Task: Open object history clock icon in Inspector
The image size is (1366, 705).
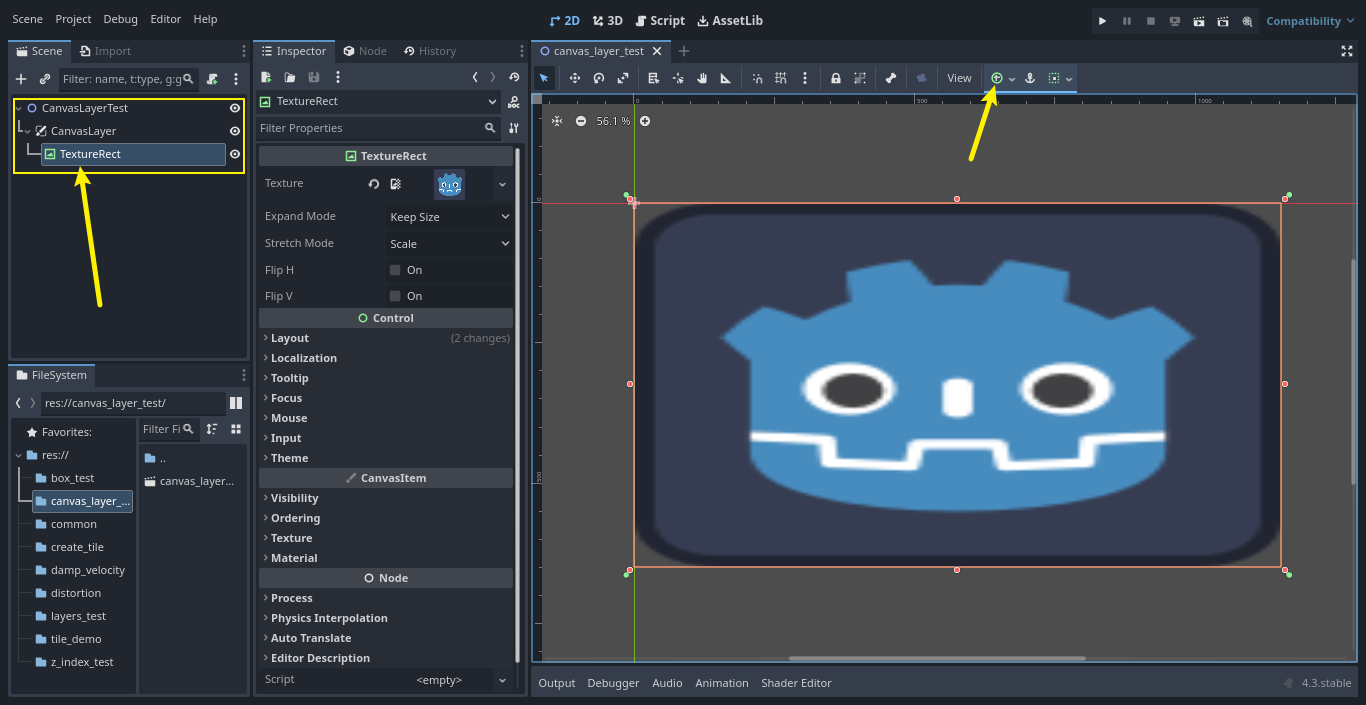Action: 514,77
